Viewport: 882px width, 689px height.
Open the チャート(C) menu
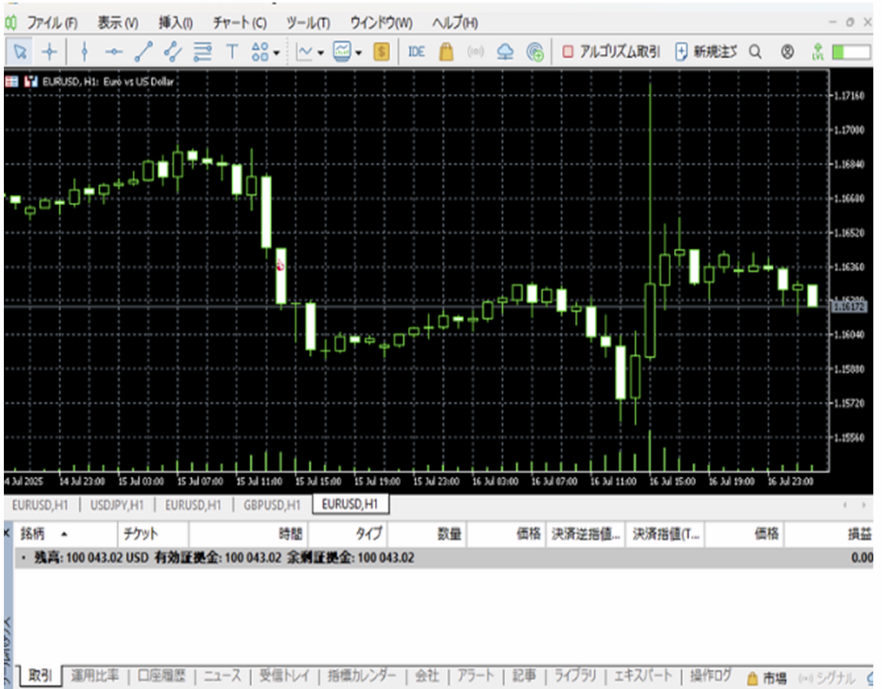pos(239,22)
